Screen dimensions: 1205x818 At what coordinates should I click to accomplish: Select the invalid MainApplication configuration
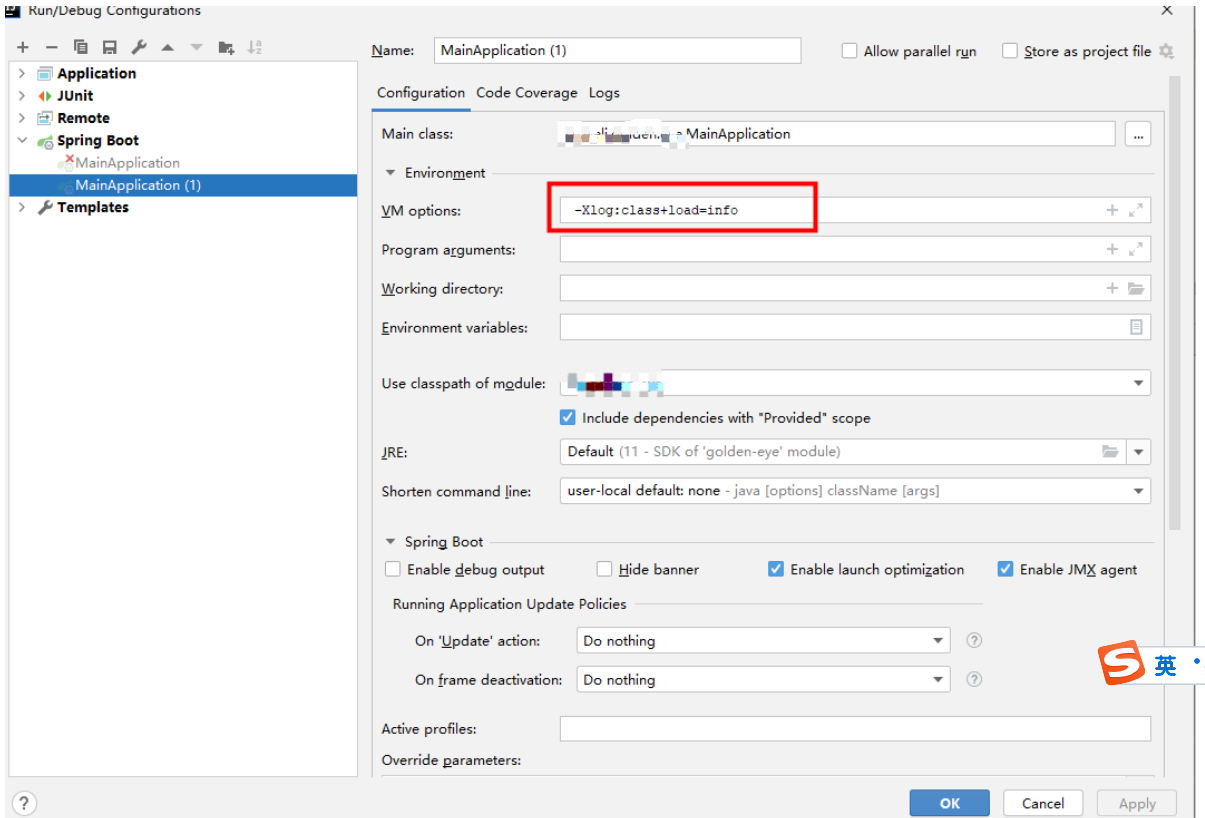pyautogui.click(x=128, y=162)
